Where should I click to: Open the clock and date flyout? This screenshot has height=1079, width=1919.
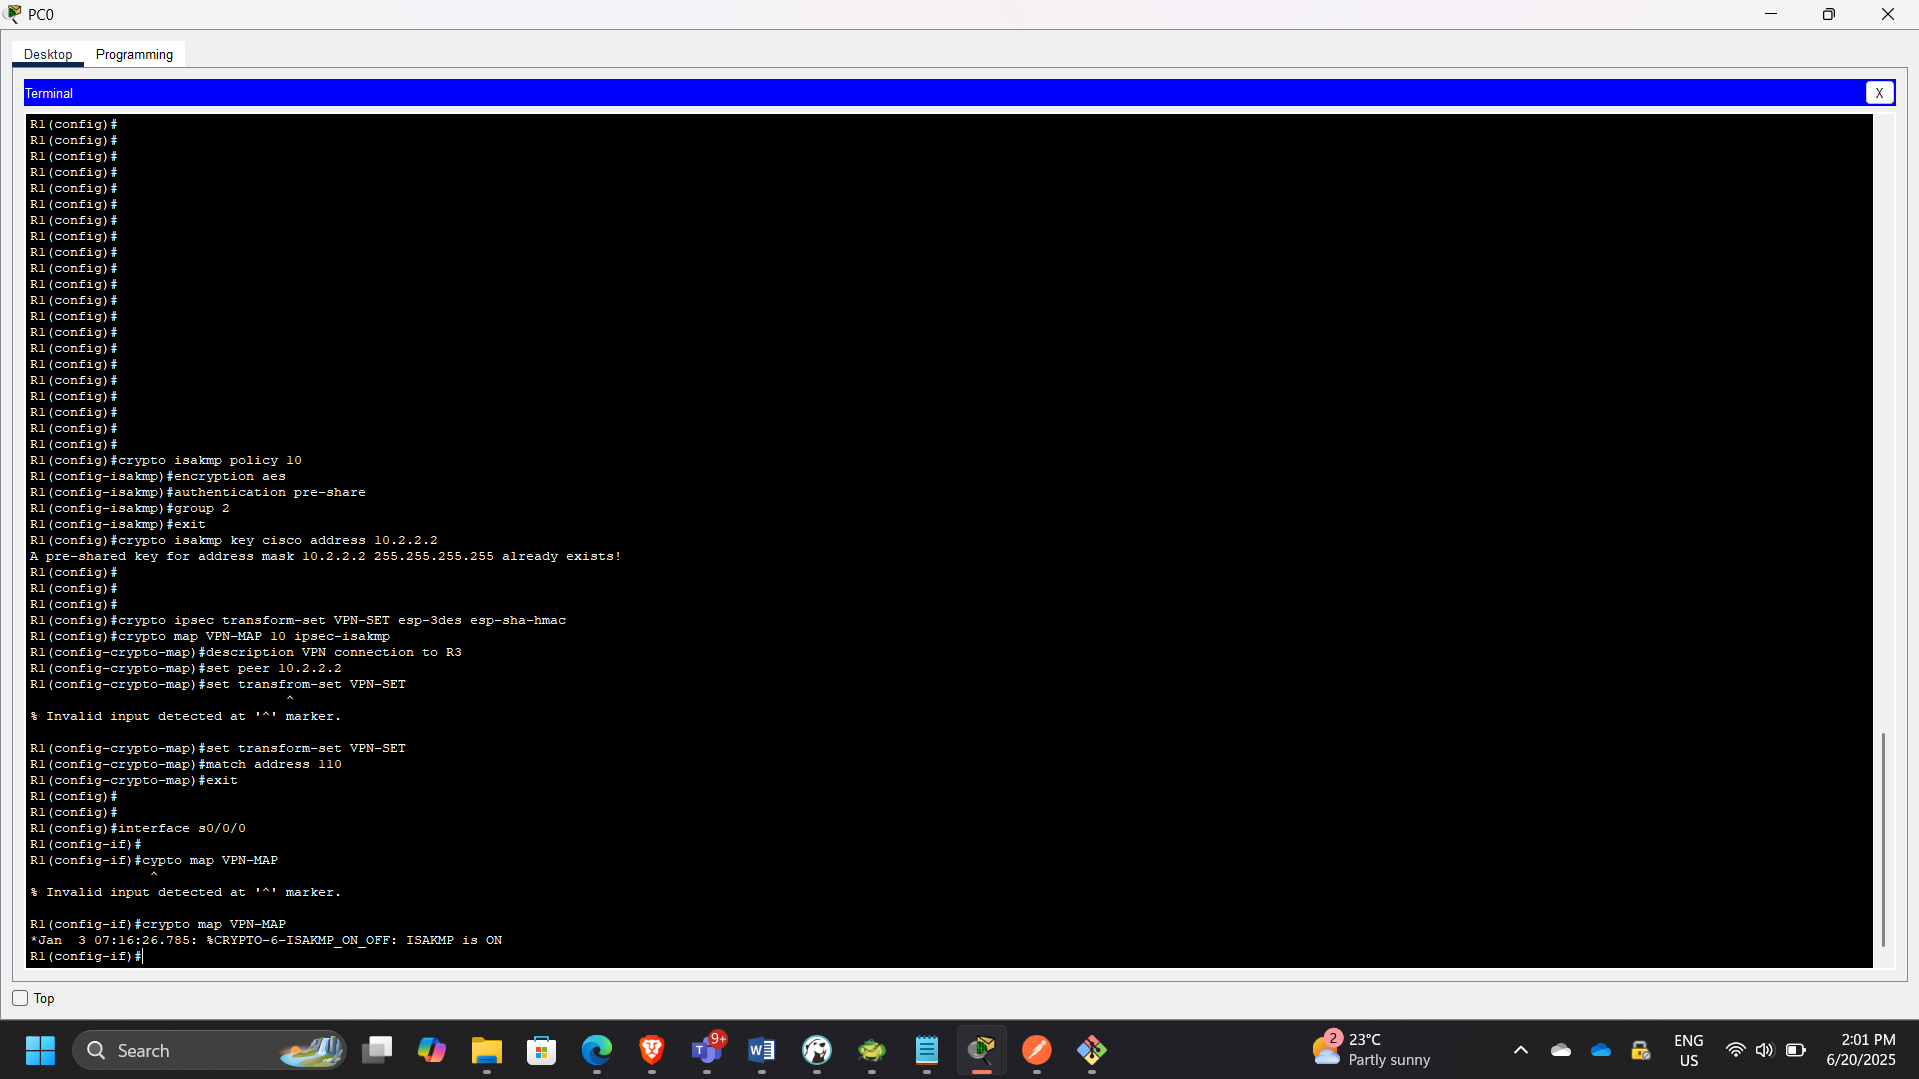(x=1860, y=1050)
